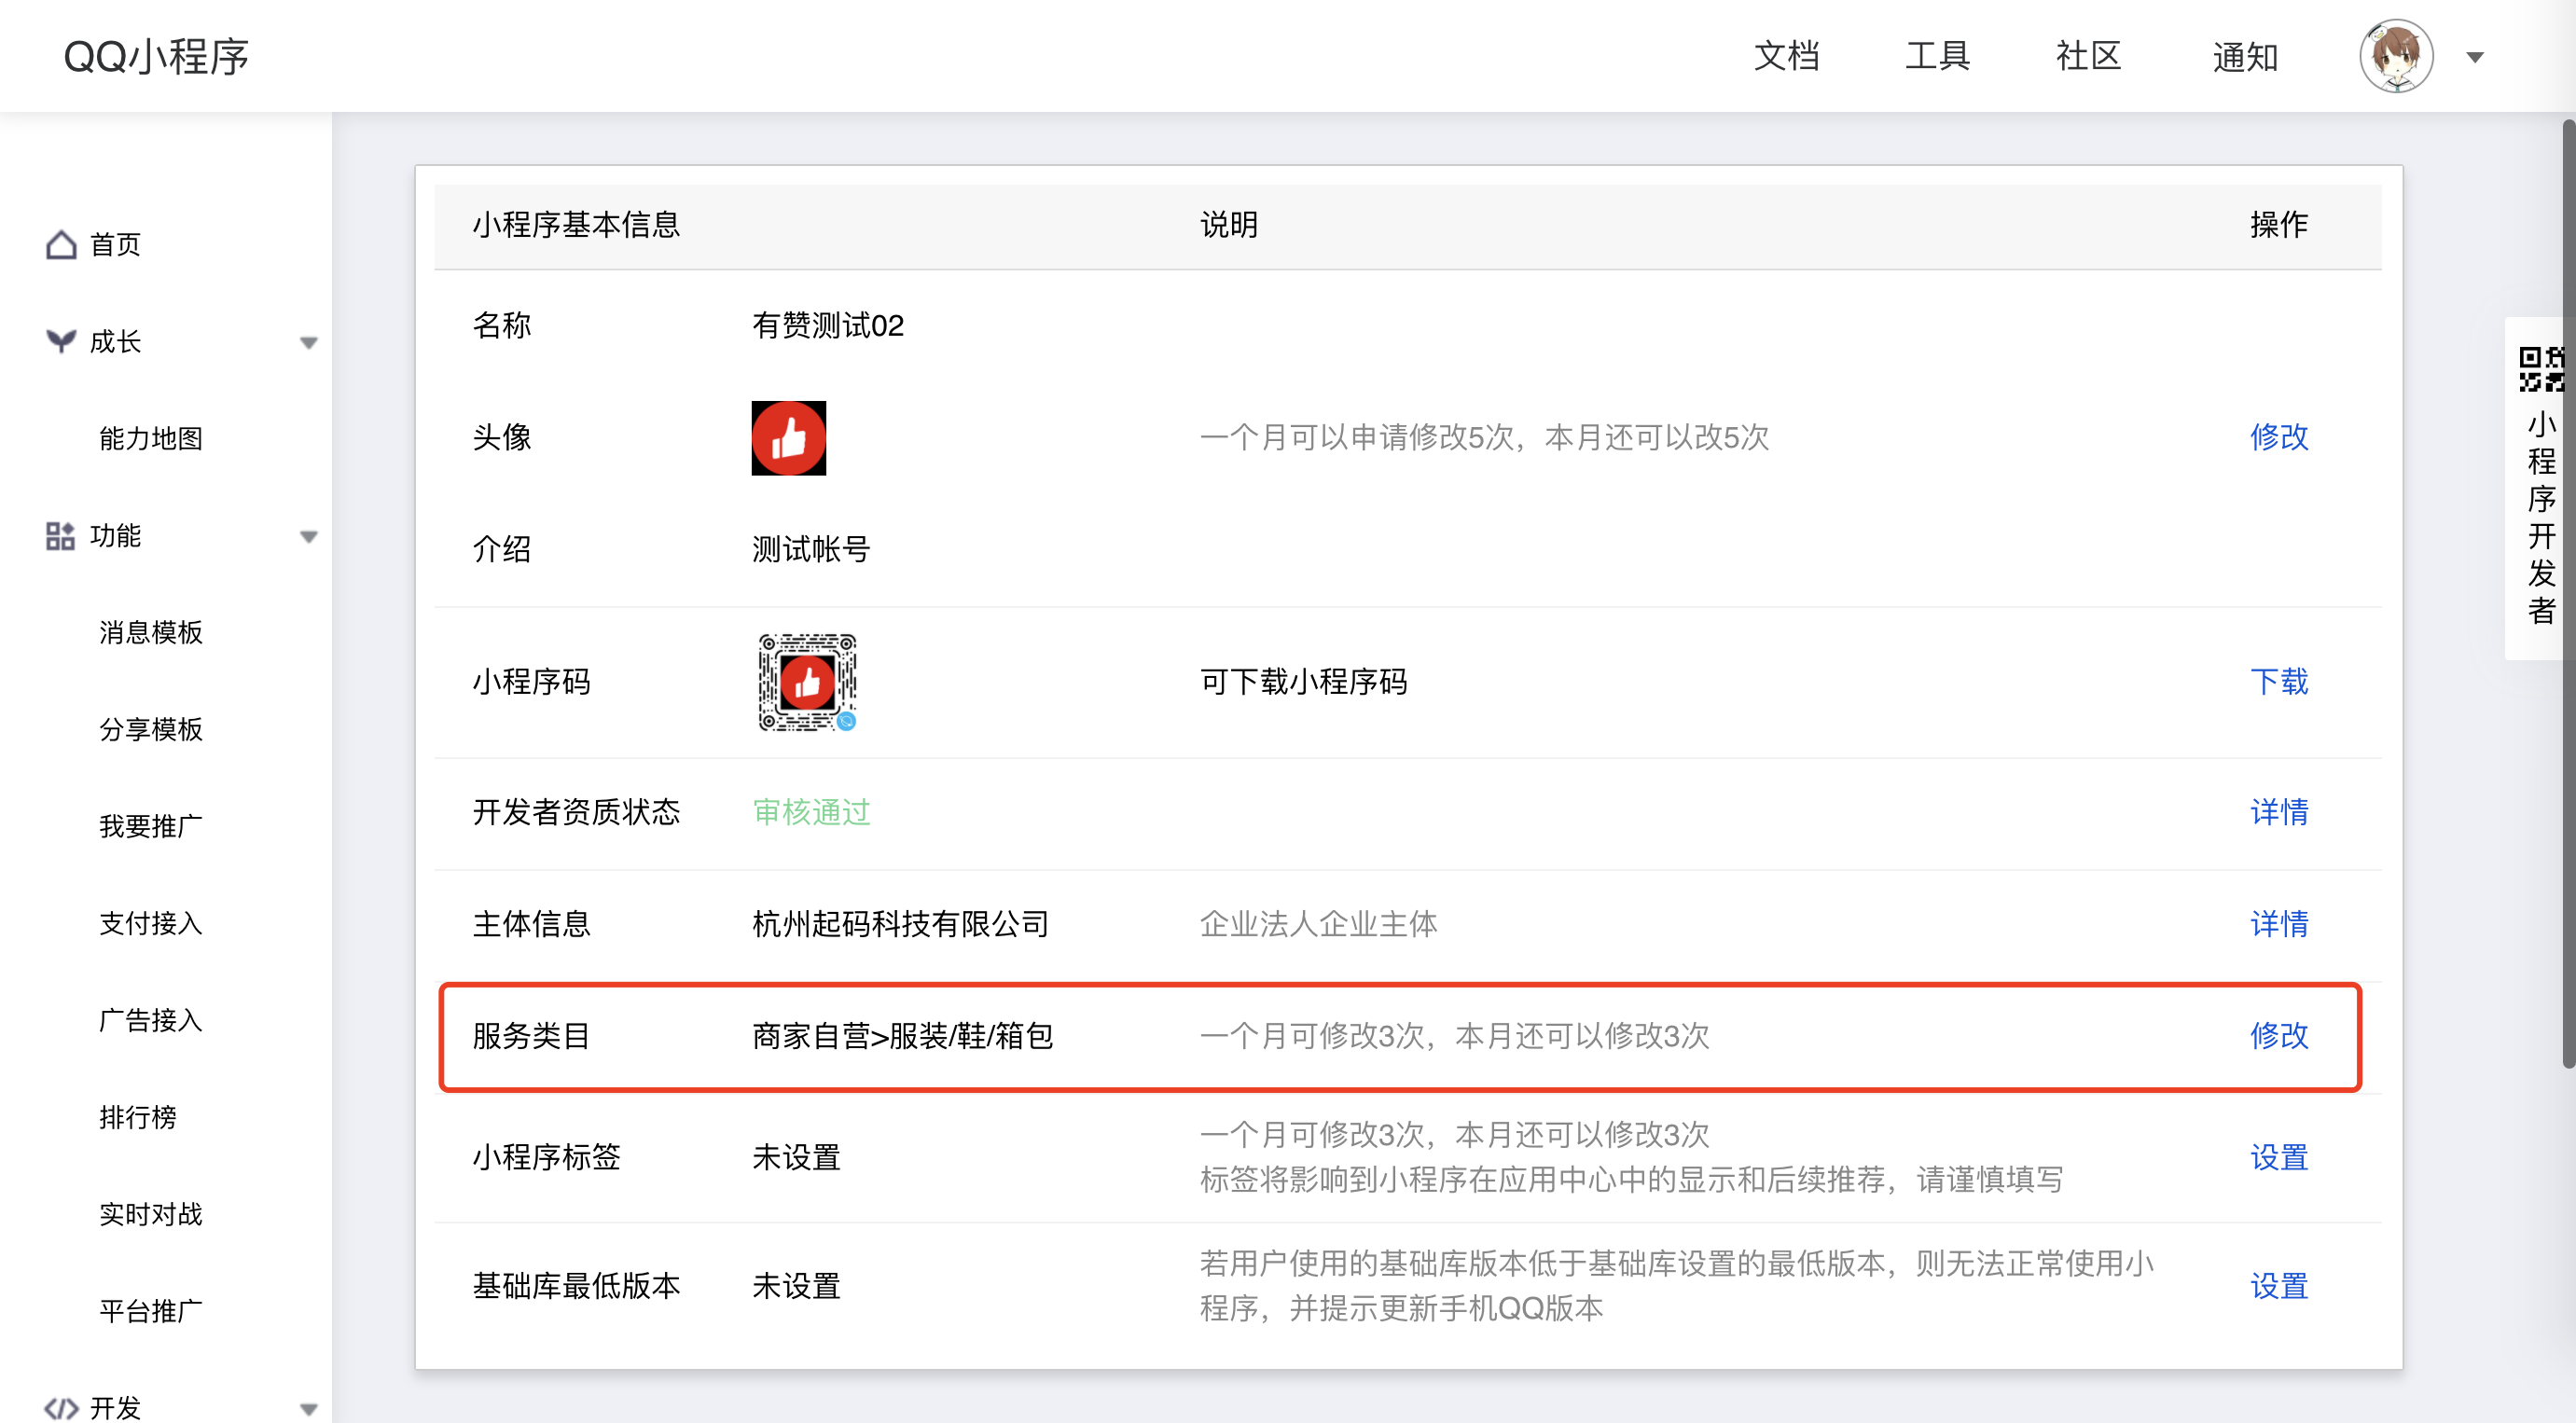Click the sprout icon next to 成长
The image size is (2576, 1423).
[61, 341]
